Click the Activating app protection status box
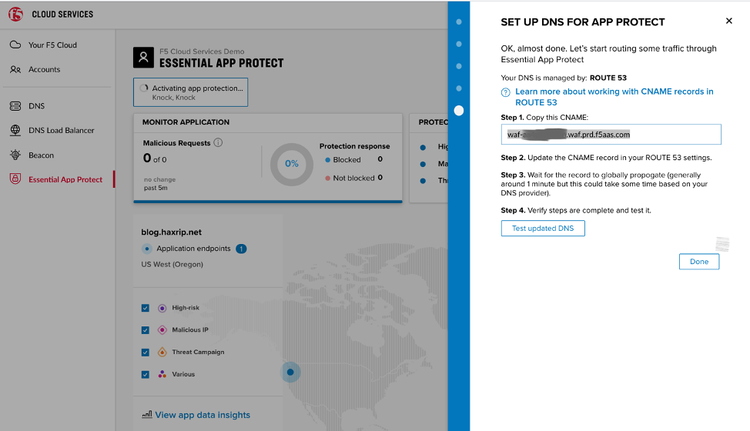Viewport: 750px width, 431px height. point(190,92)
